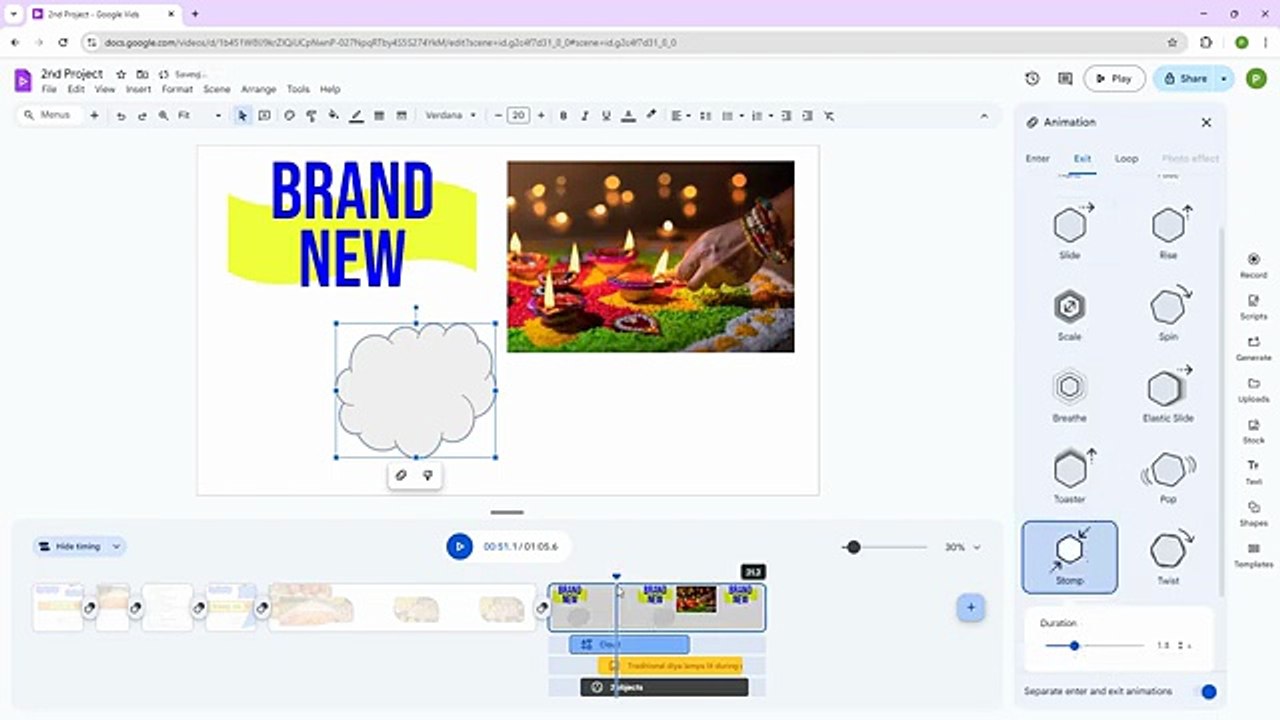Open the Uploads side panel
This screenshot has width=1280, height=720.
point(1253,389)
